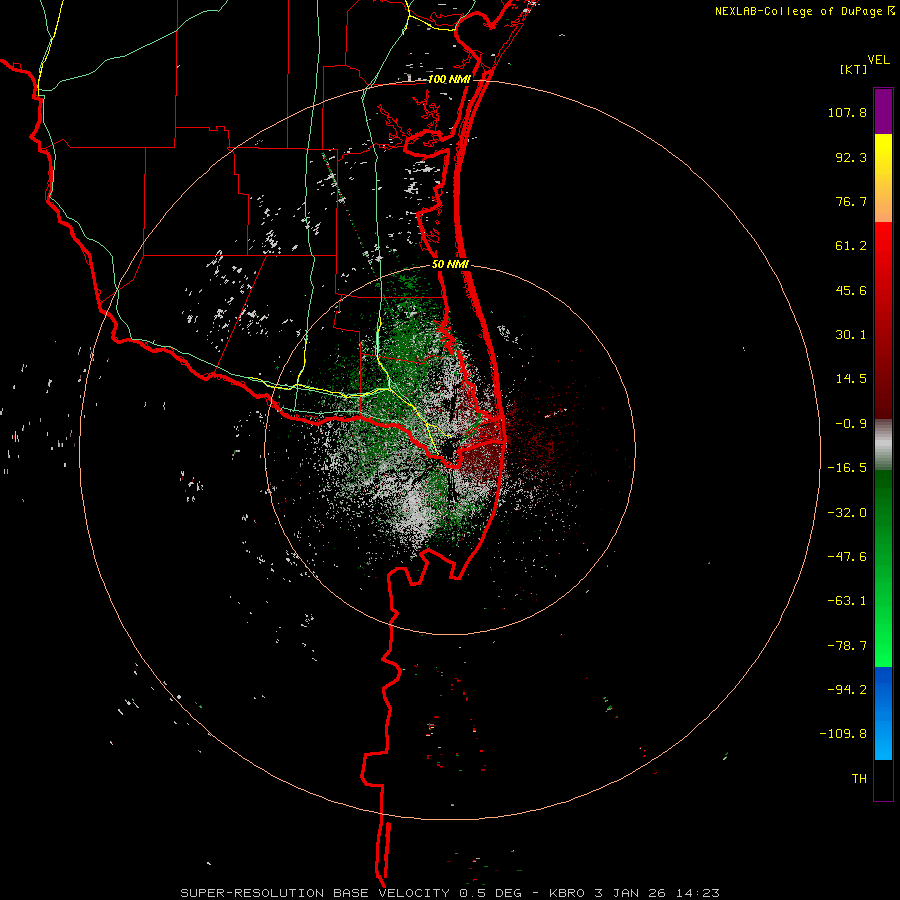Click the -16.5 velocity scale value
The image size is (900, 900).
[847, 468]
